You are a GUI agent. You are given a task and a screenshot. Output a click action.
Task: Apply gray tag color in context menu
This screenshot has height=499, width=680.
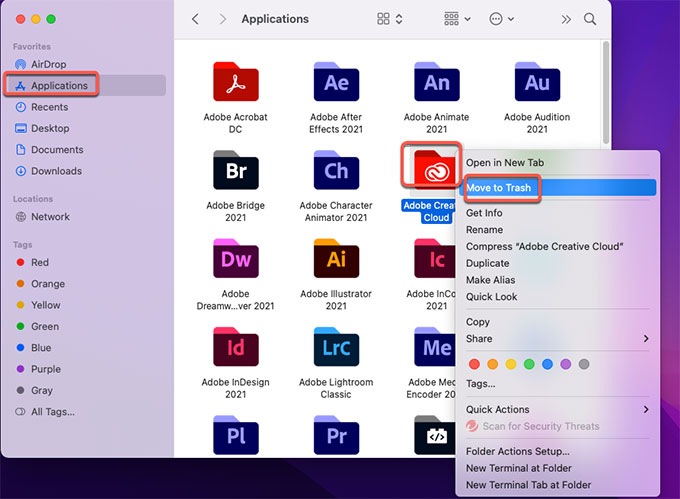click(x=584, y=364)
